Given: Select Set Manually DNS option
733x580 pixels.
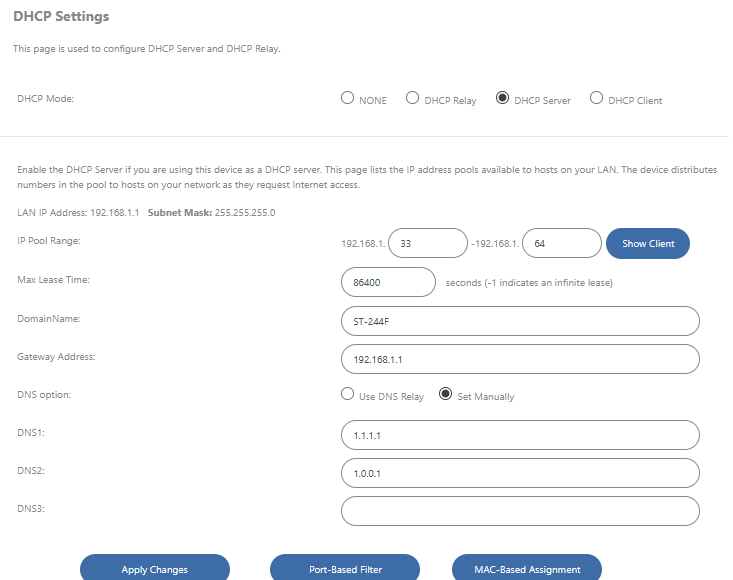Looking at the screenshot, I should pyautogui.click(x=446, y=395).
